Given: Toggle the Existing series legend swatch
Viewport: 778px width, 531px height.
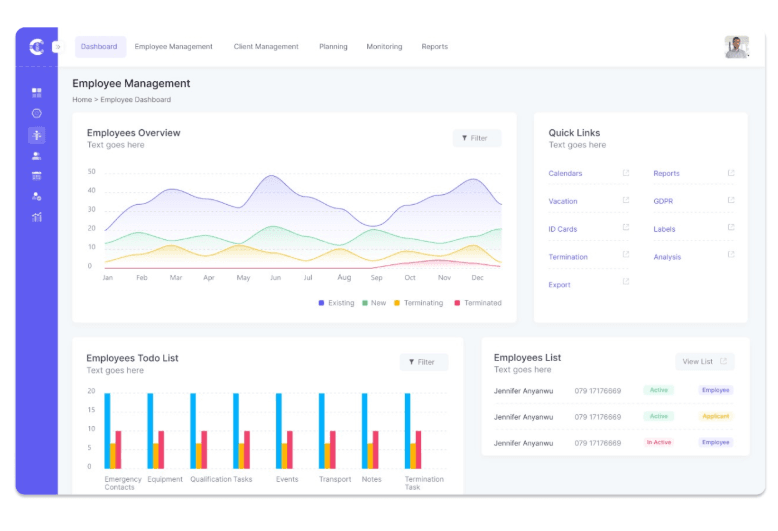Looking at the screenshot, I should click(321, 303).
